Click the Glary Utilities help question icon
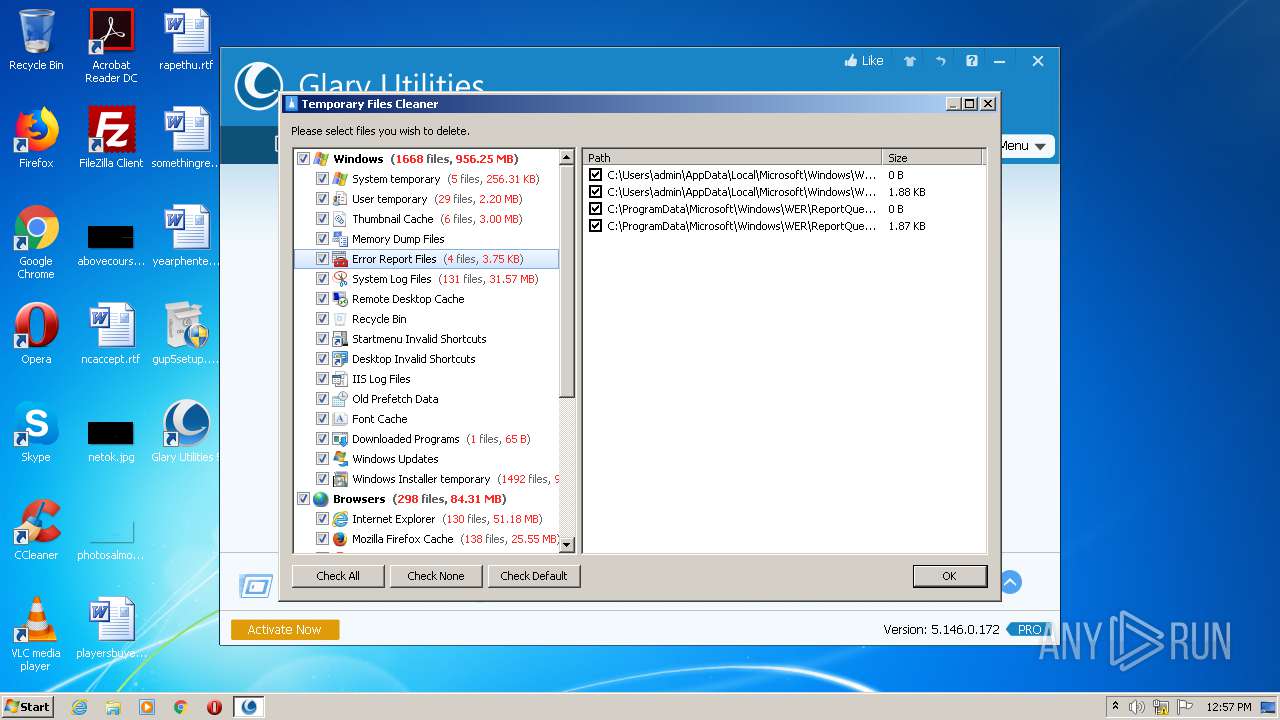The height and width of the screenshot is (720, 1280). tap(971, 61)
